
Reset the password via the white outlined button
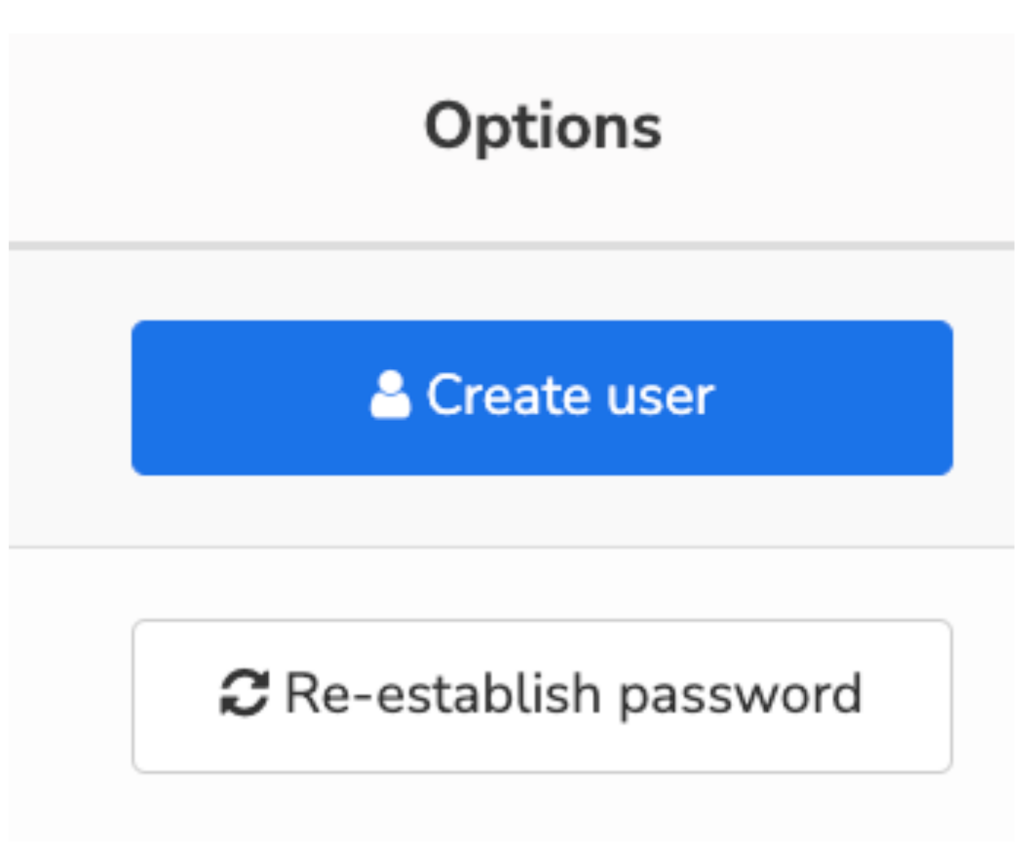[x=542, y=696]
